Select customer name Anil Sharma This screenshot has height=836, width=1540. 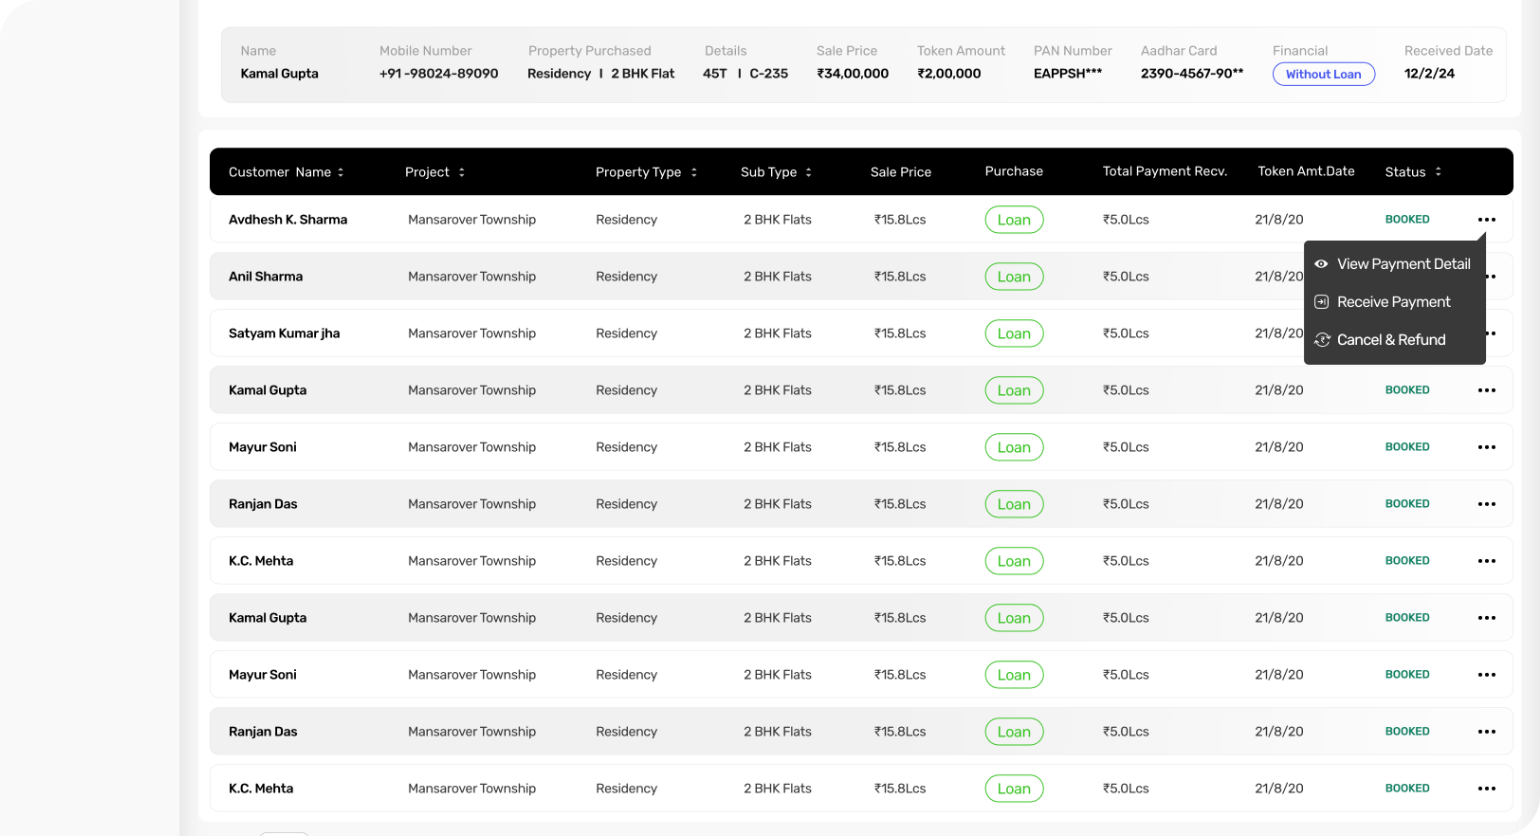pos(266,277)
